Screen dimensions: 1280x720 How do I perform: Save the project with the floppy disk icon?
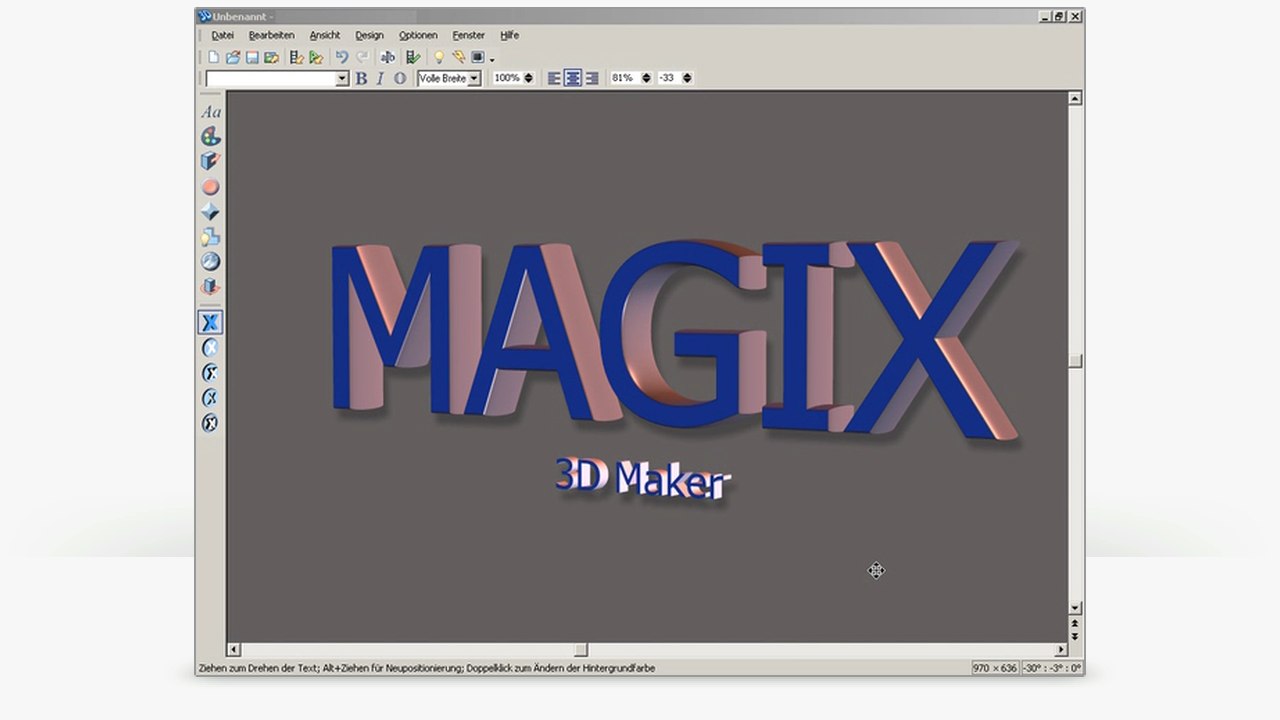[x=252, y=58]
